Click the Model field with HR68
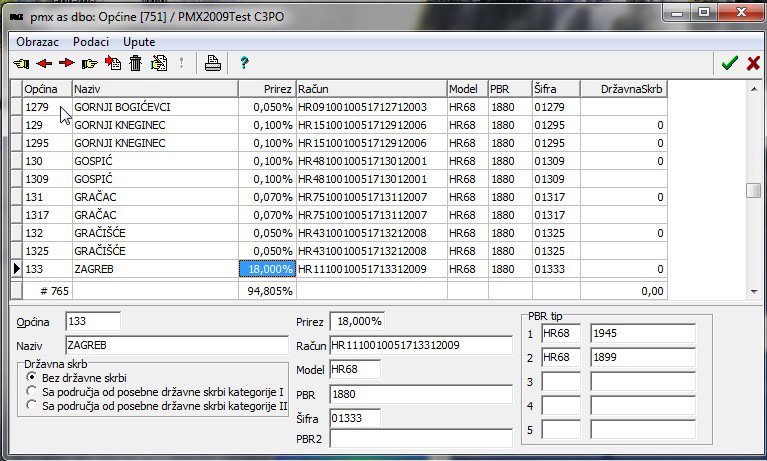The width and height of the screenshot is (767, 461). click(355, 369)
